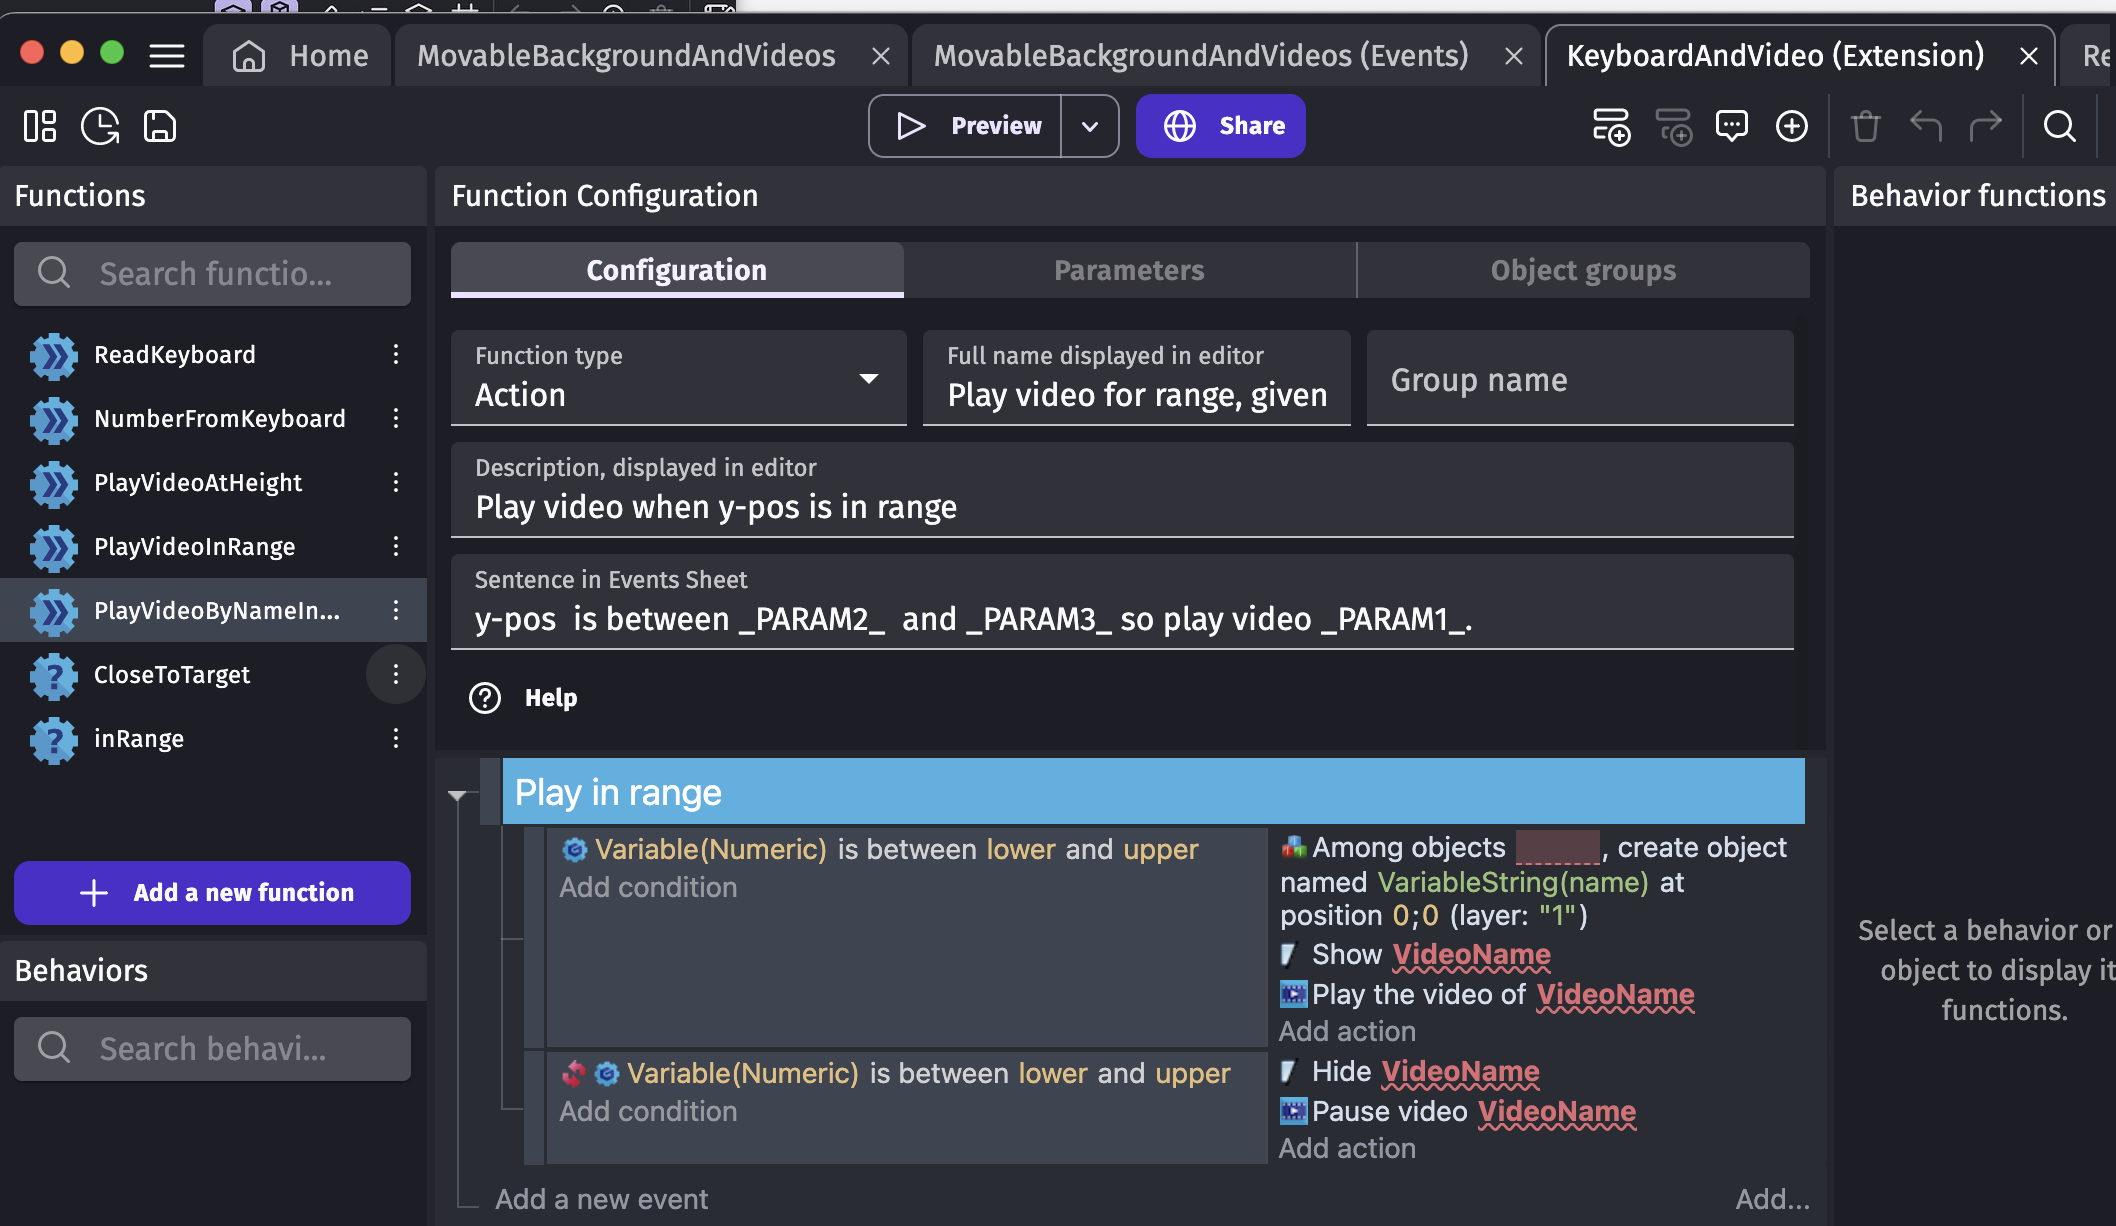This screenshot has width=2116, height=1226.
Task: Click the Preview button
Action: [x=966, y=126]
